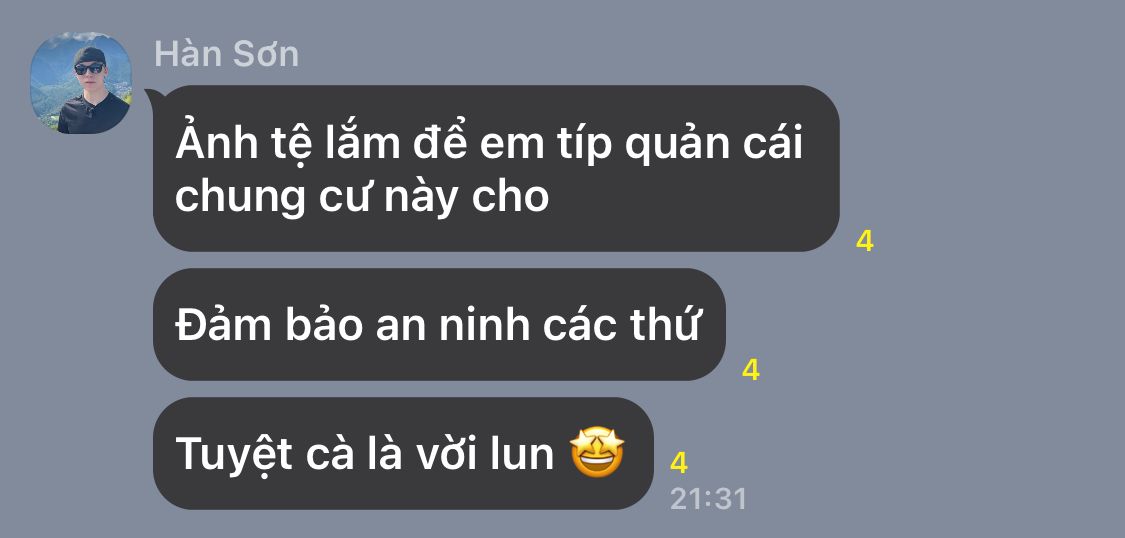The height and width of the screenshot is (538, 1125).
Task: Click the bubble tail next to the avatar
Action: point(153,98)
